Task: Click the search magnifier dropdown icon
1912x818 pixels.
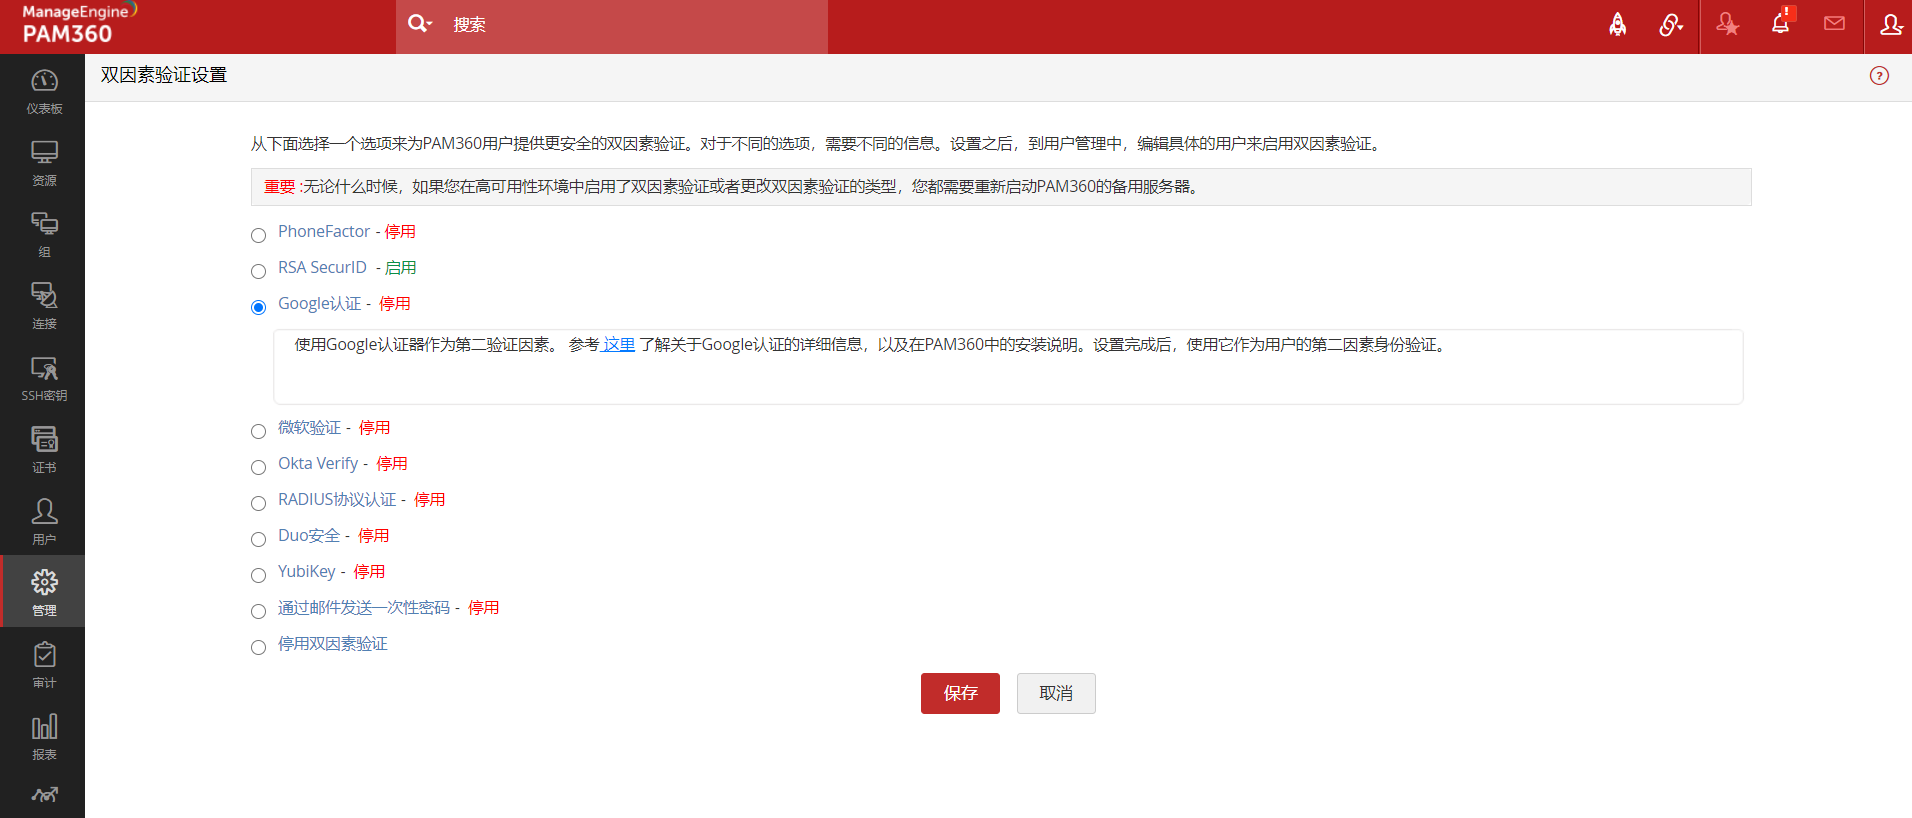Action: (x=420, y=24)
